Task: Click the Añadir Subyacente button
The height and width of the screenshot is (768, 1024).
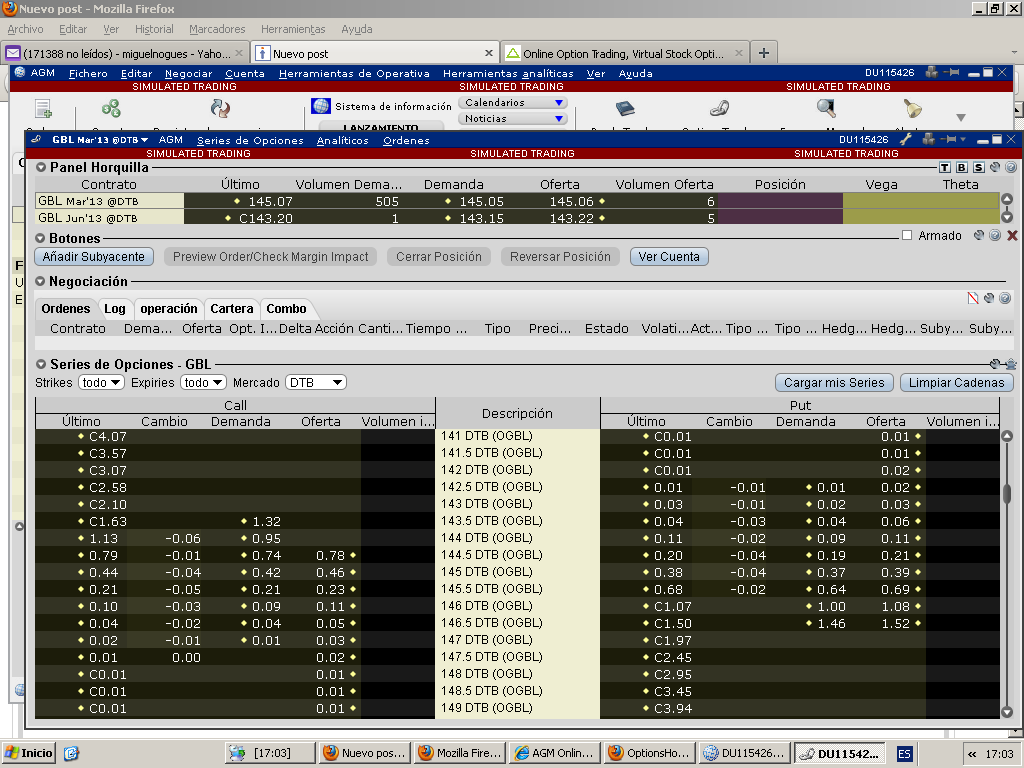Action: click(94, 257)
